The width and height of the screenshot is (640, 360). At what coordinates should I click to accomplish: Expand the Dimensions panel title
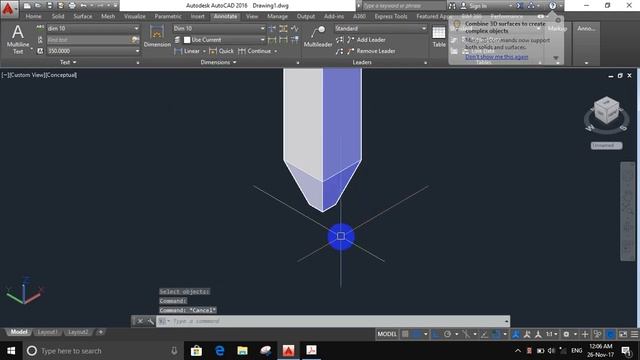pyautogui.click(x=218, y=62)
